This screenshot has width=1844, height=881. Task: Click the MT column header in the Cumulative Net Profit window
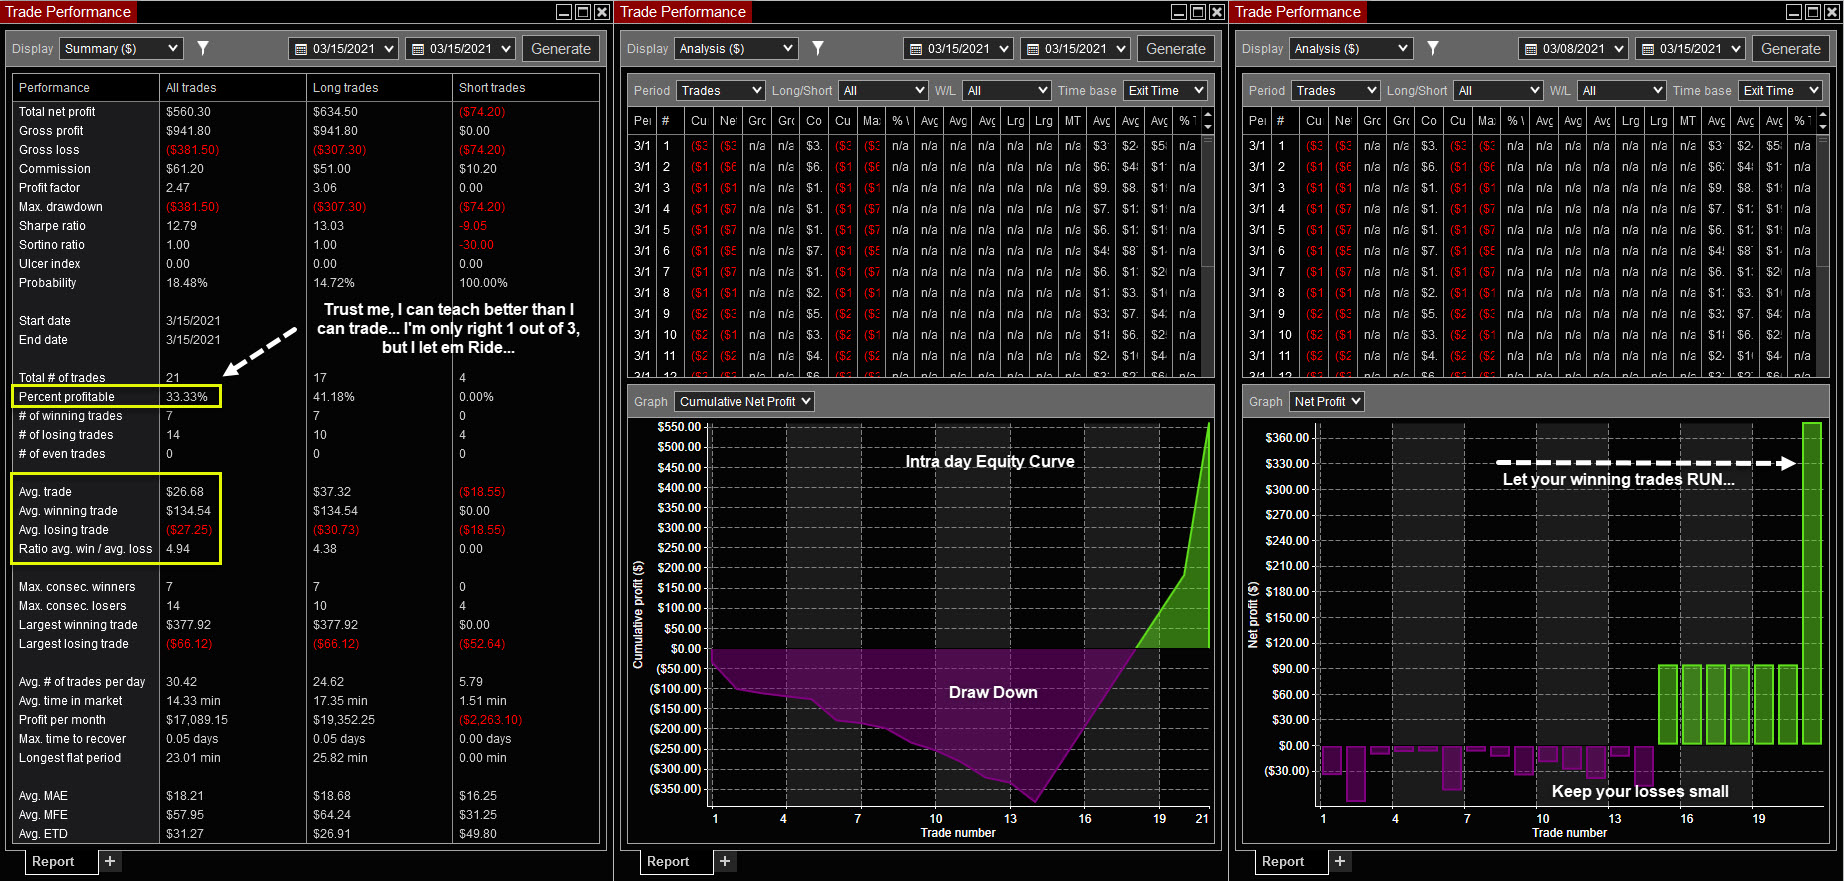click(1072, 120)
